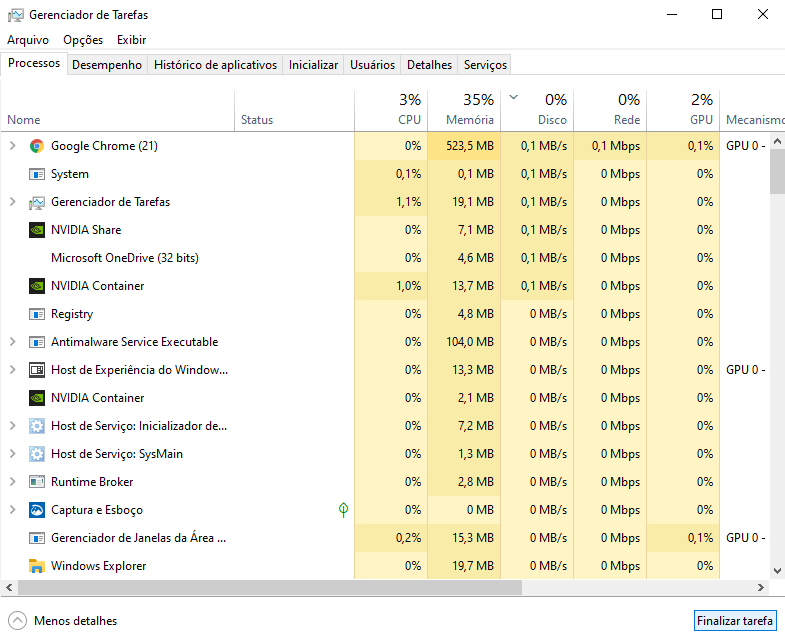Click the 104,0 MB memory value
This screenshot has height=641, width=785.
(x=469, y=342)
